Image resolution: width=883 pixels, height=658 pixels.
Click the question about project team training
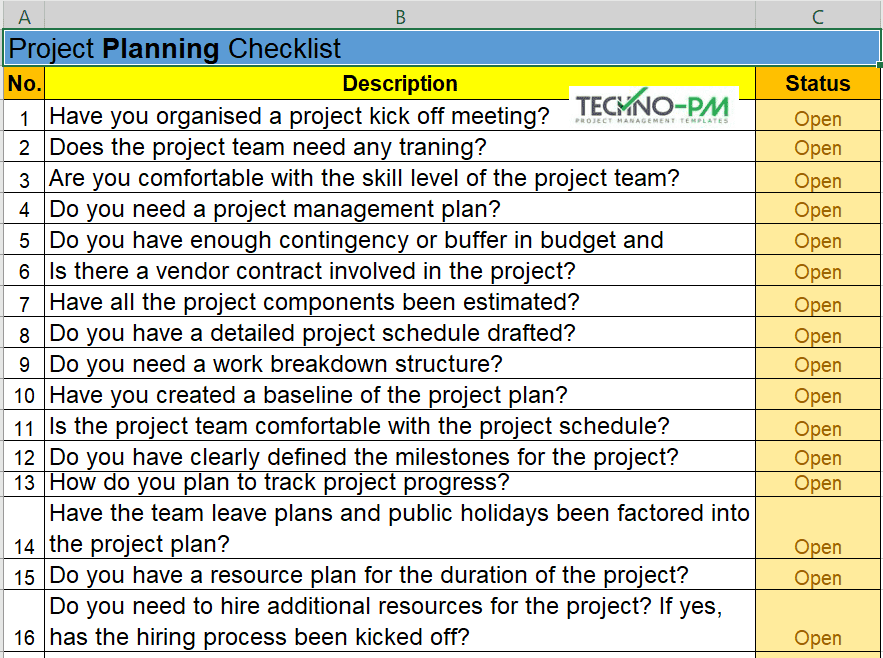pyautogui.click(x=400, y=148)
